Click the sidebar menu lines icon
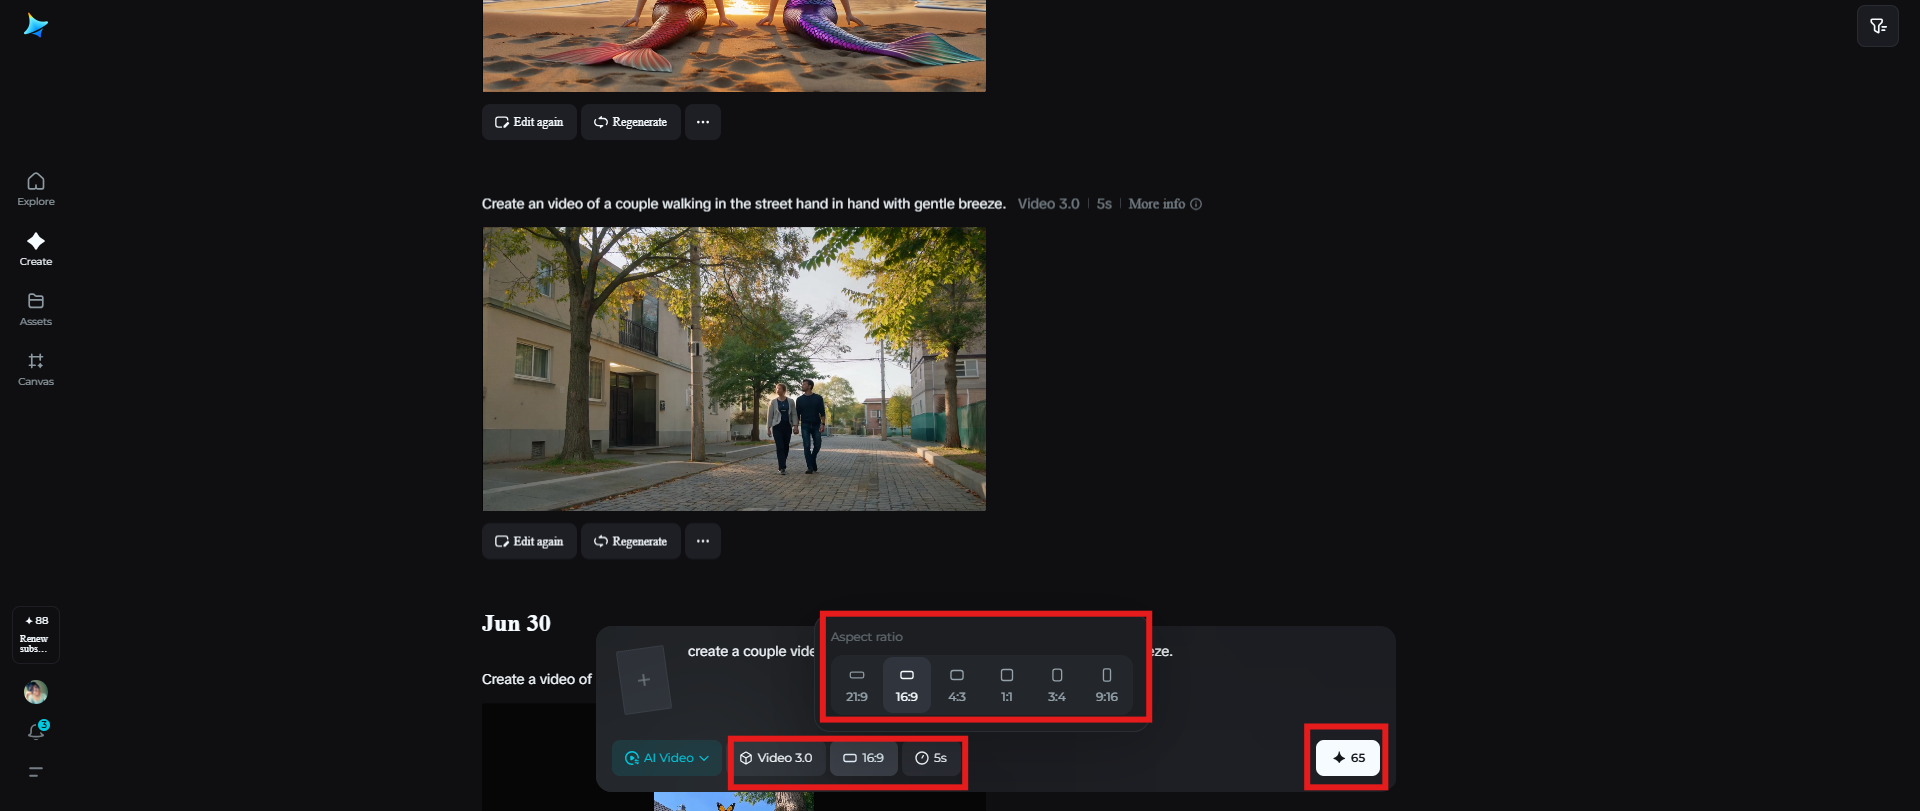The image size is (1920, 811). click(x=36, y=772)
